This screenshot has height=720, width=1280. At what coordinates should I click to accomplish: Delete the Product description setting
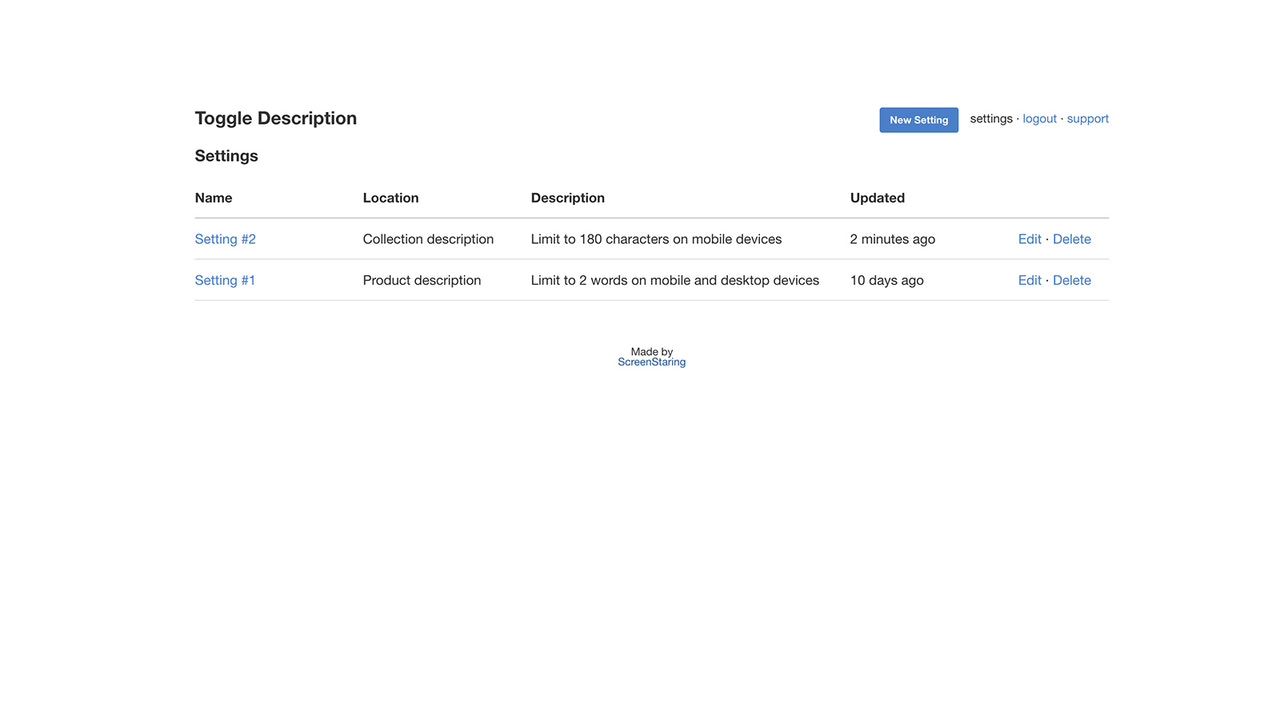tap(1071, 280)
